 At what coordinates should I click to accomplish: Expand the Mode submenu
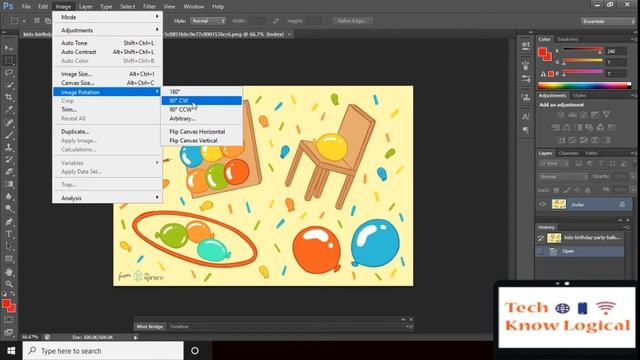pos(107,17)
